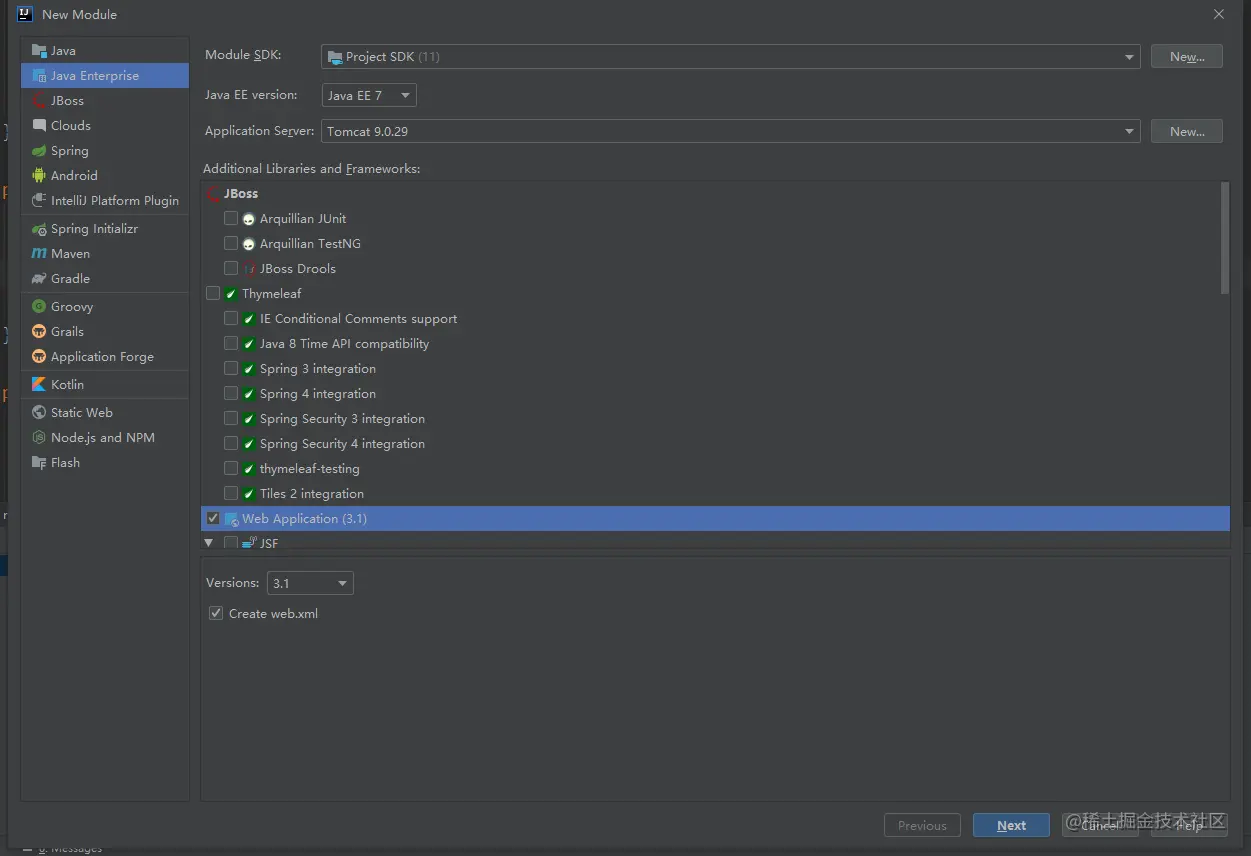Viewport: 1251px width, 856px height.
Task: Open the Java EE version dropdown
Action: coord(369,95)
